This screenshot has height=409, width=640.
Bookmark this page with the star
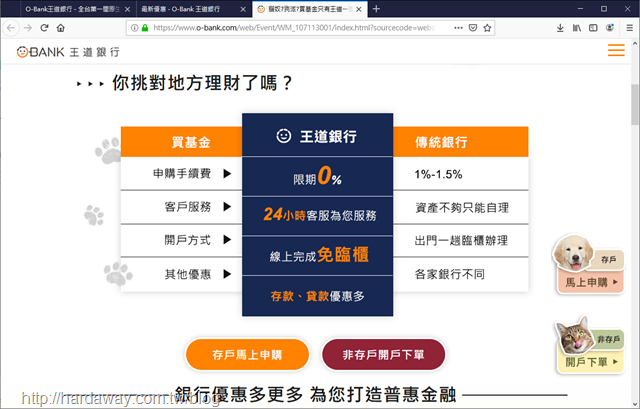(x=487, y=28)
